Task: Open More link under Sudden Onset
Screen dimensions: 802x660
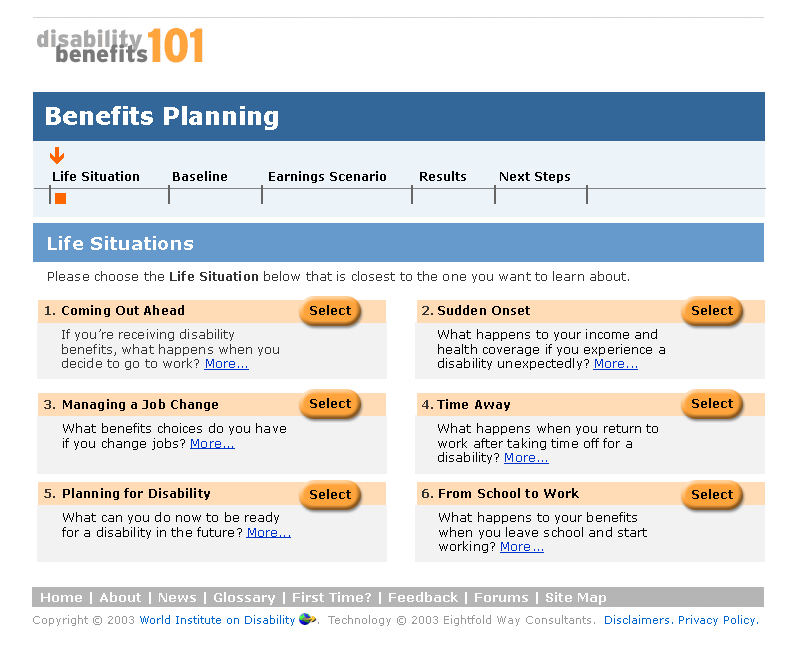Action: [x=615, y=364]
